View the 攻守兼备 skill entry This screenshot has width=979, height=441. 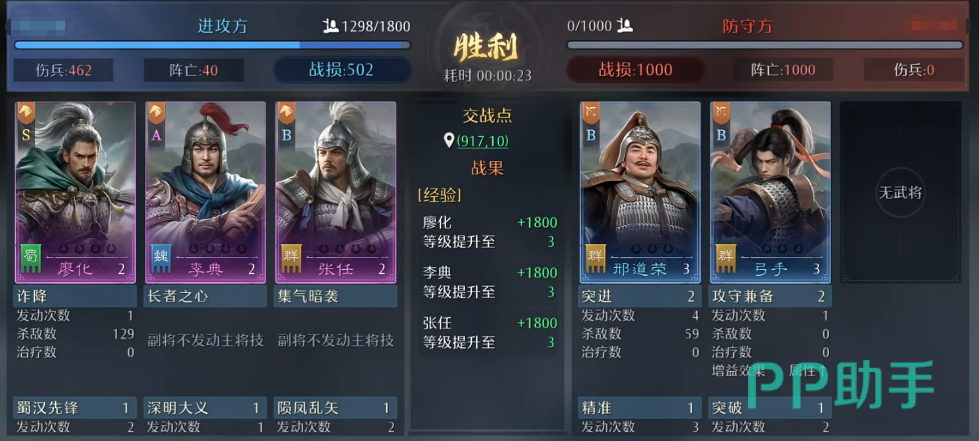(770, 296)
